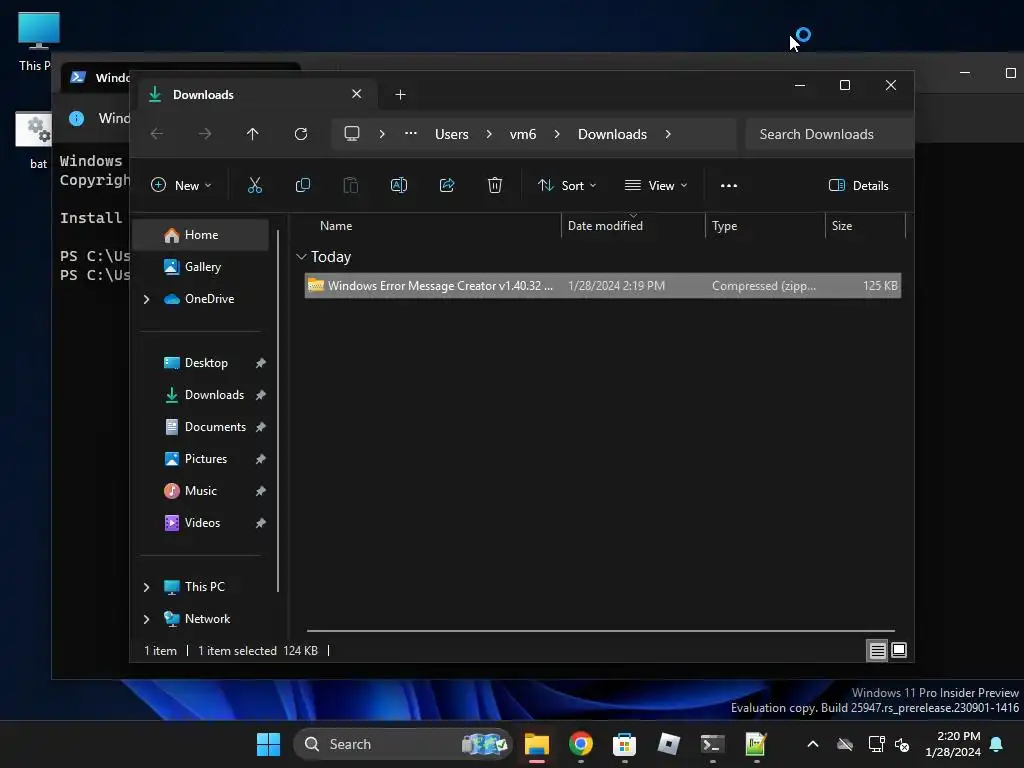Screen dimensions: 1024x768
Task: Open the See more three-dots menu
Action: (729, 185)
